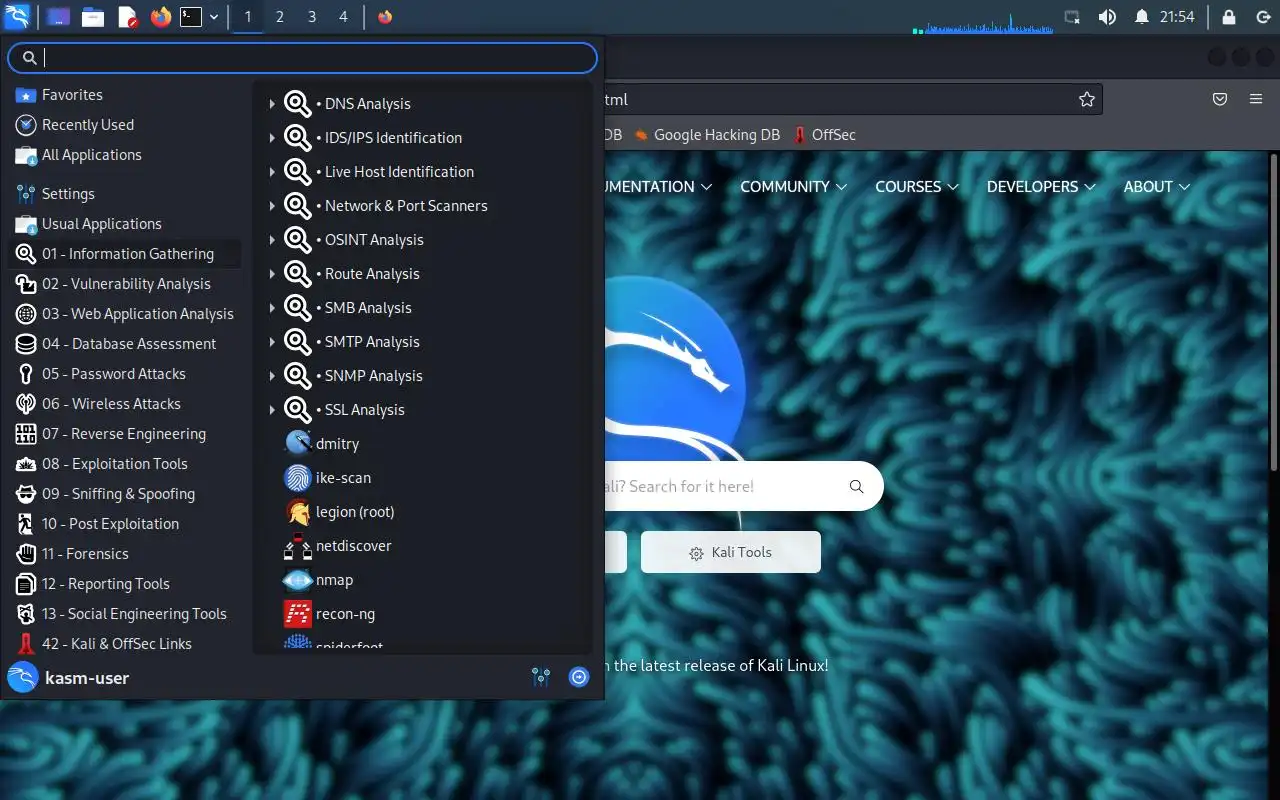This screenshot has width=1280, height=800.
Task: Bookmark the page with the star icon
Action: [1087, 99]
